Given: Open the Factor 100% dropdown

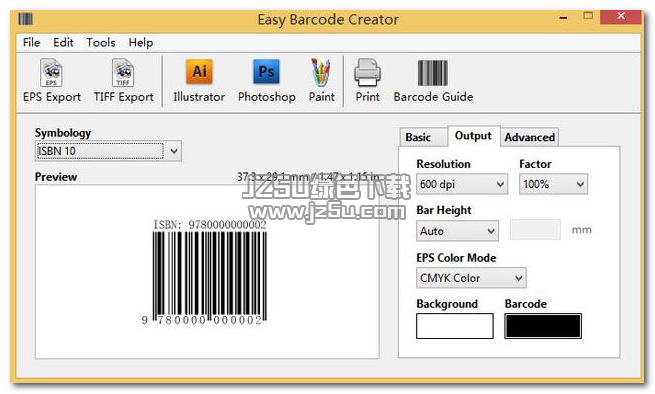Looking at the screenshot, I should click(x=553, y=184).
